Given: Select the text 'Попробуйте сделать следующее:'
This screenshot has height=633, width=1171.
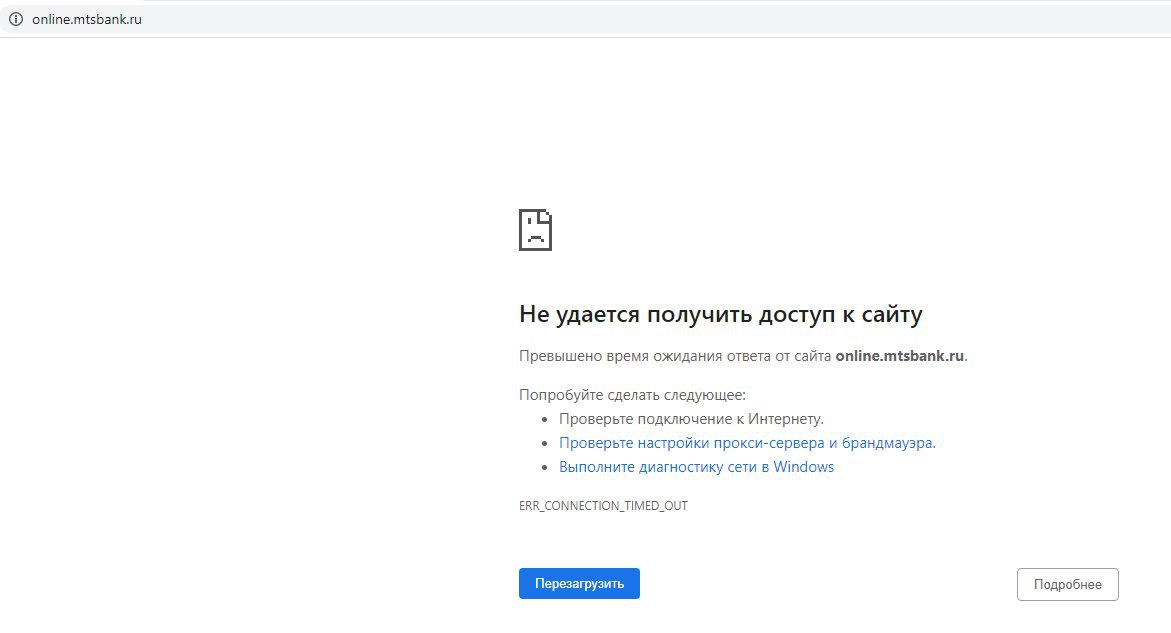Looking at the screenshot, I should (x=632, y=395).
